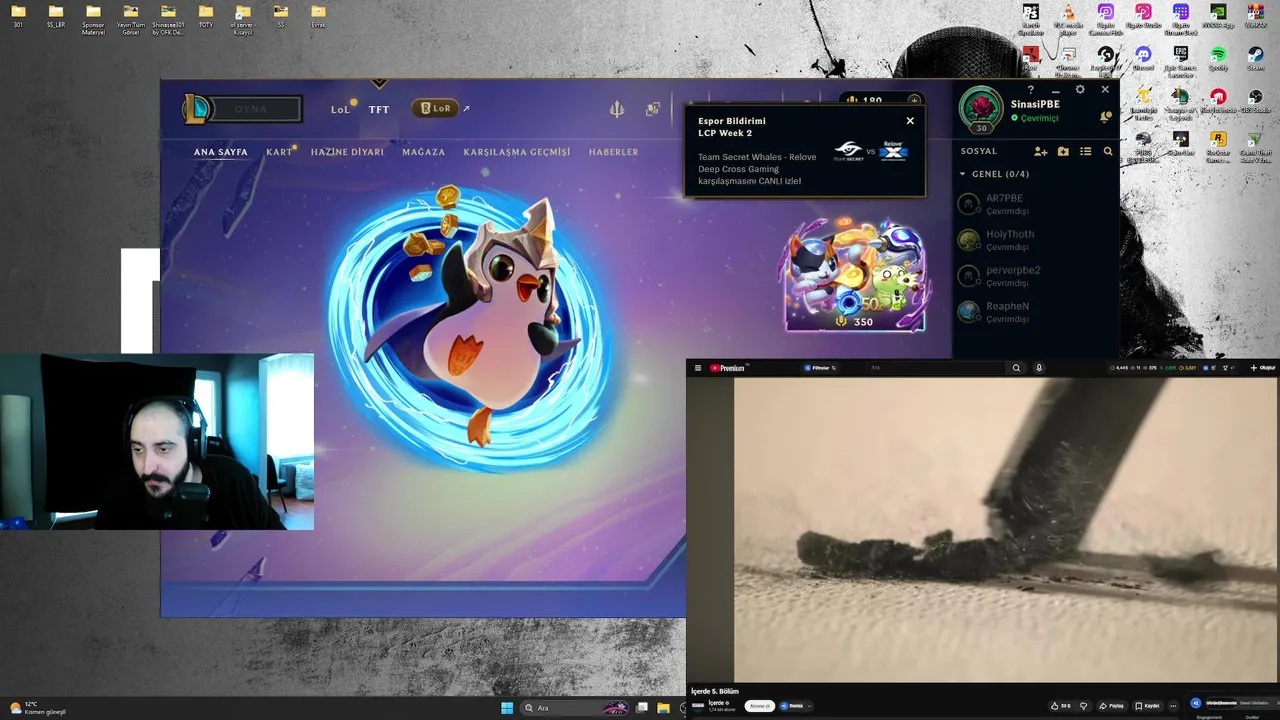The image size is (1280, 720).
Task: Click the Paylaş share button
Action: point(1111,706)
